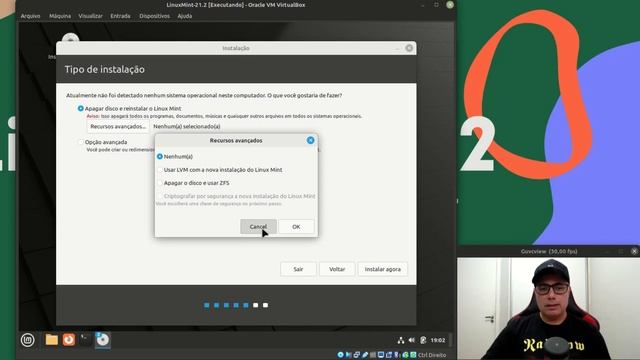The width and height of the screenshot is (640, 360).
Task: Open the network tray icon
Action: pos(401,340)
